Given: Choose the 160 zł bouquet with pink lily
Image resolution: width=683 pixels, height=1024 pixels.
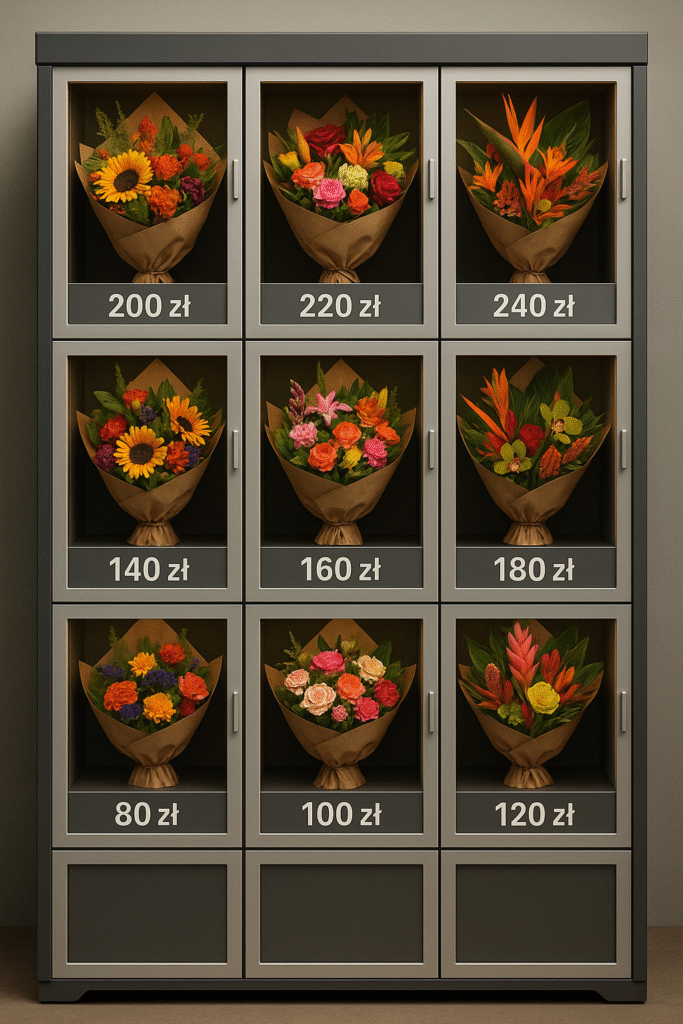Looking at the screenshot, I should coord(340,452).
